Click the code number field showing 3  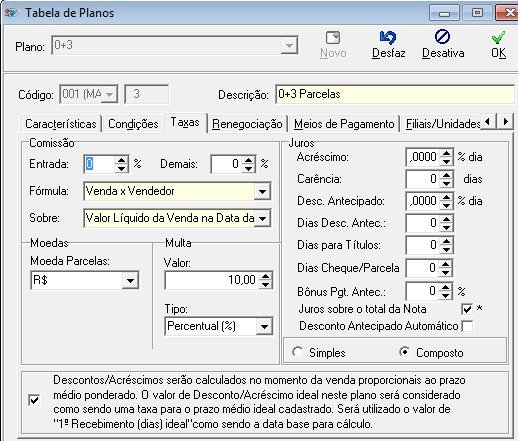147,94
